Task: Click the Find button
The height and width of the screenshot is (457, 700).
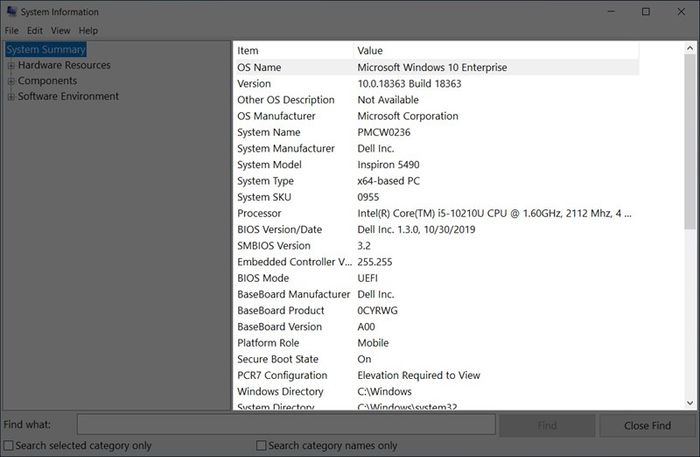Action: (547, 425)
